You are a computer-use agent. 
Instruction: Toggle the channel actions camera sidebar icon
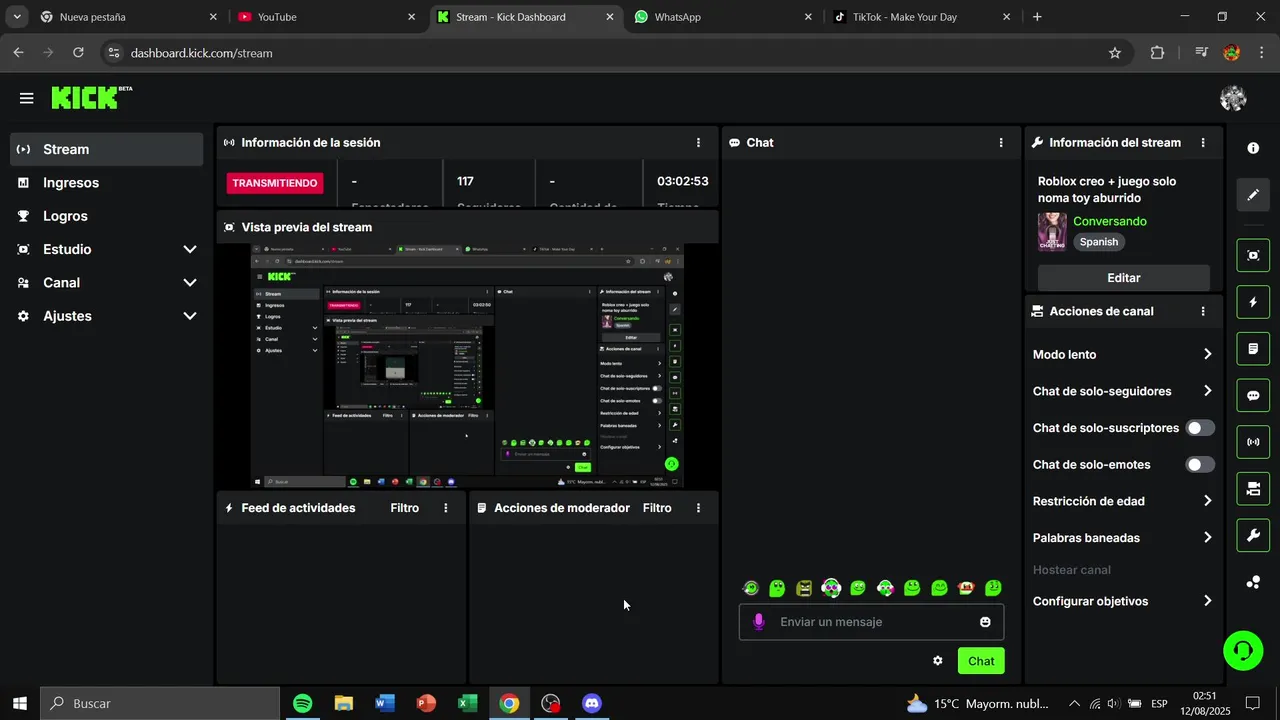click(1253, 489)
